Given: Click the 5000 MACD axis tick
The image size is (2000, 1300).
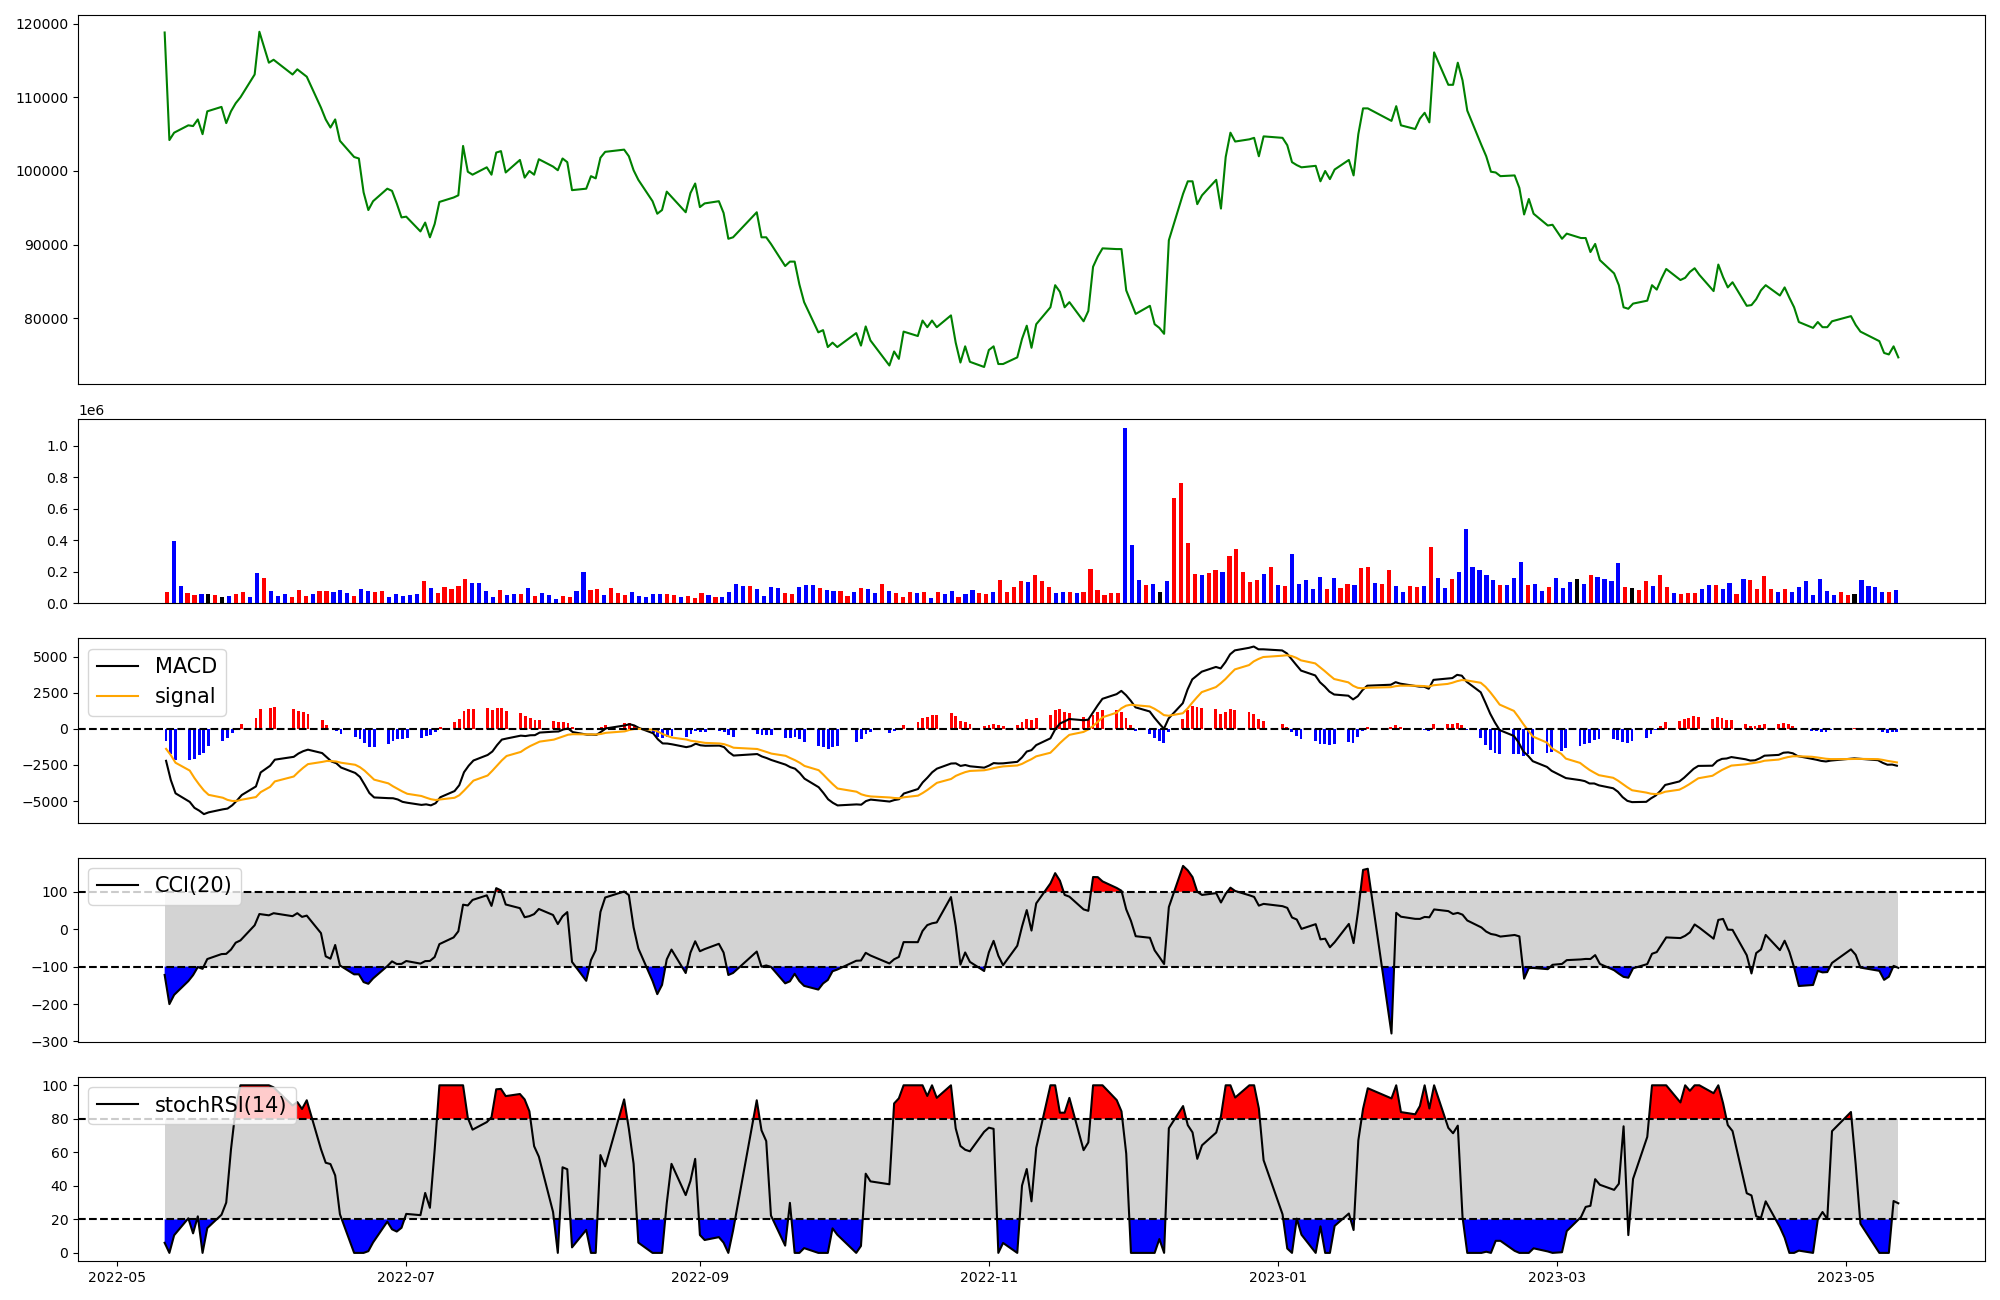Looking at the screenshot, I should pyautogui.click(x=49, y=657).
